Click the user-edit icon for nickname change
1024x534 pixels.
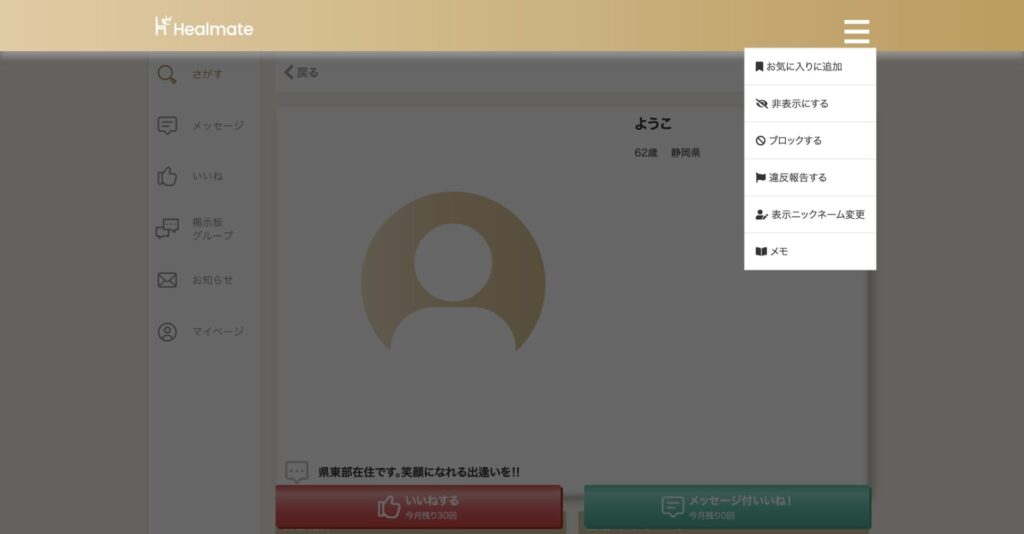tap(761, 214)
